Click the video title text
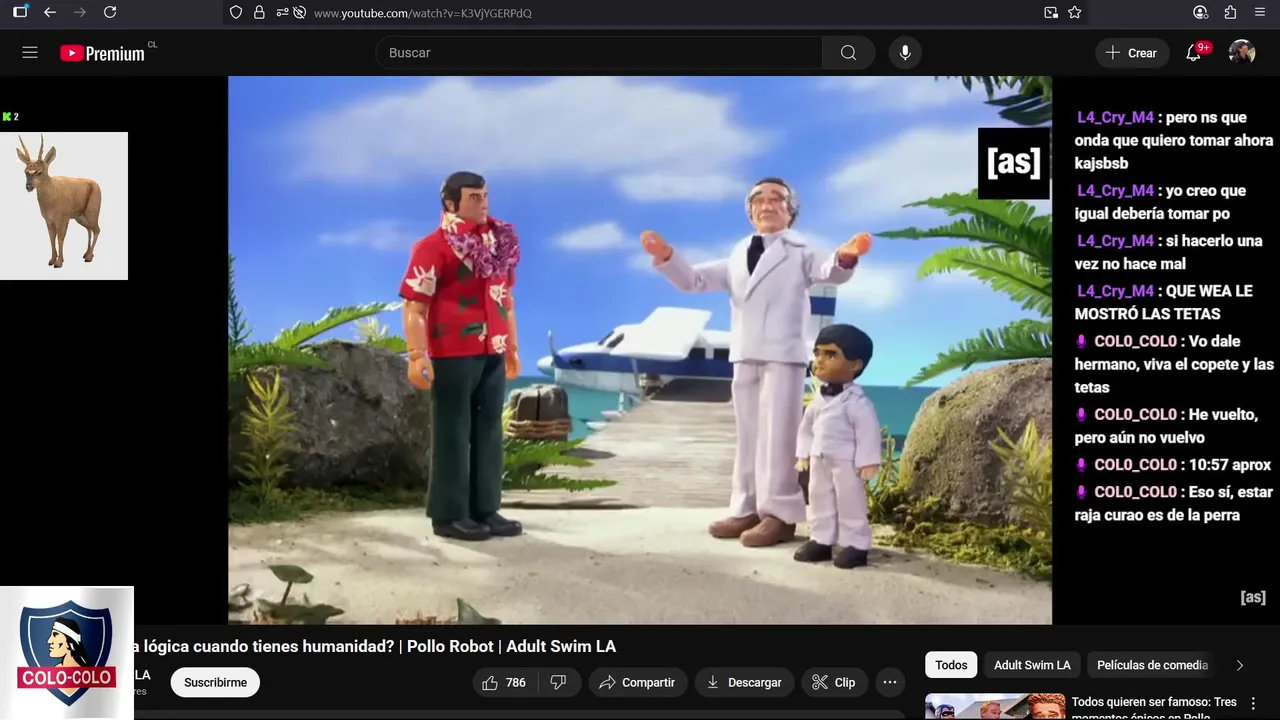Image resolution: width=1280 pixels, height=720 pixels. click(x=375, y=646)
